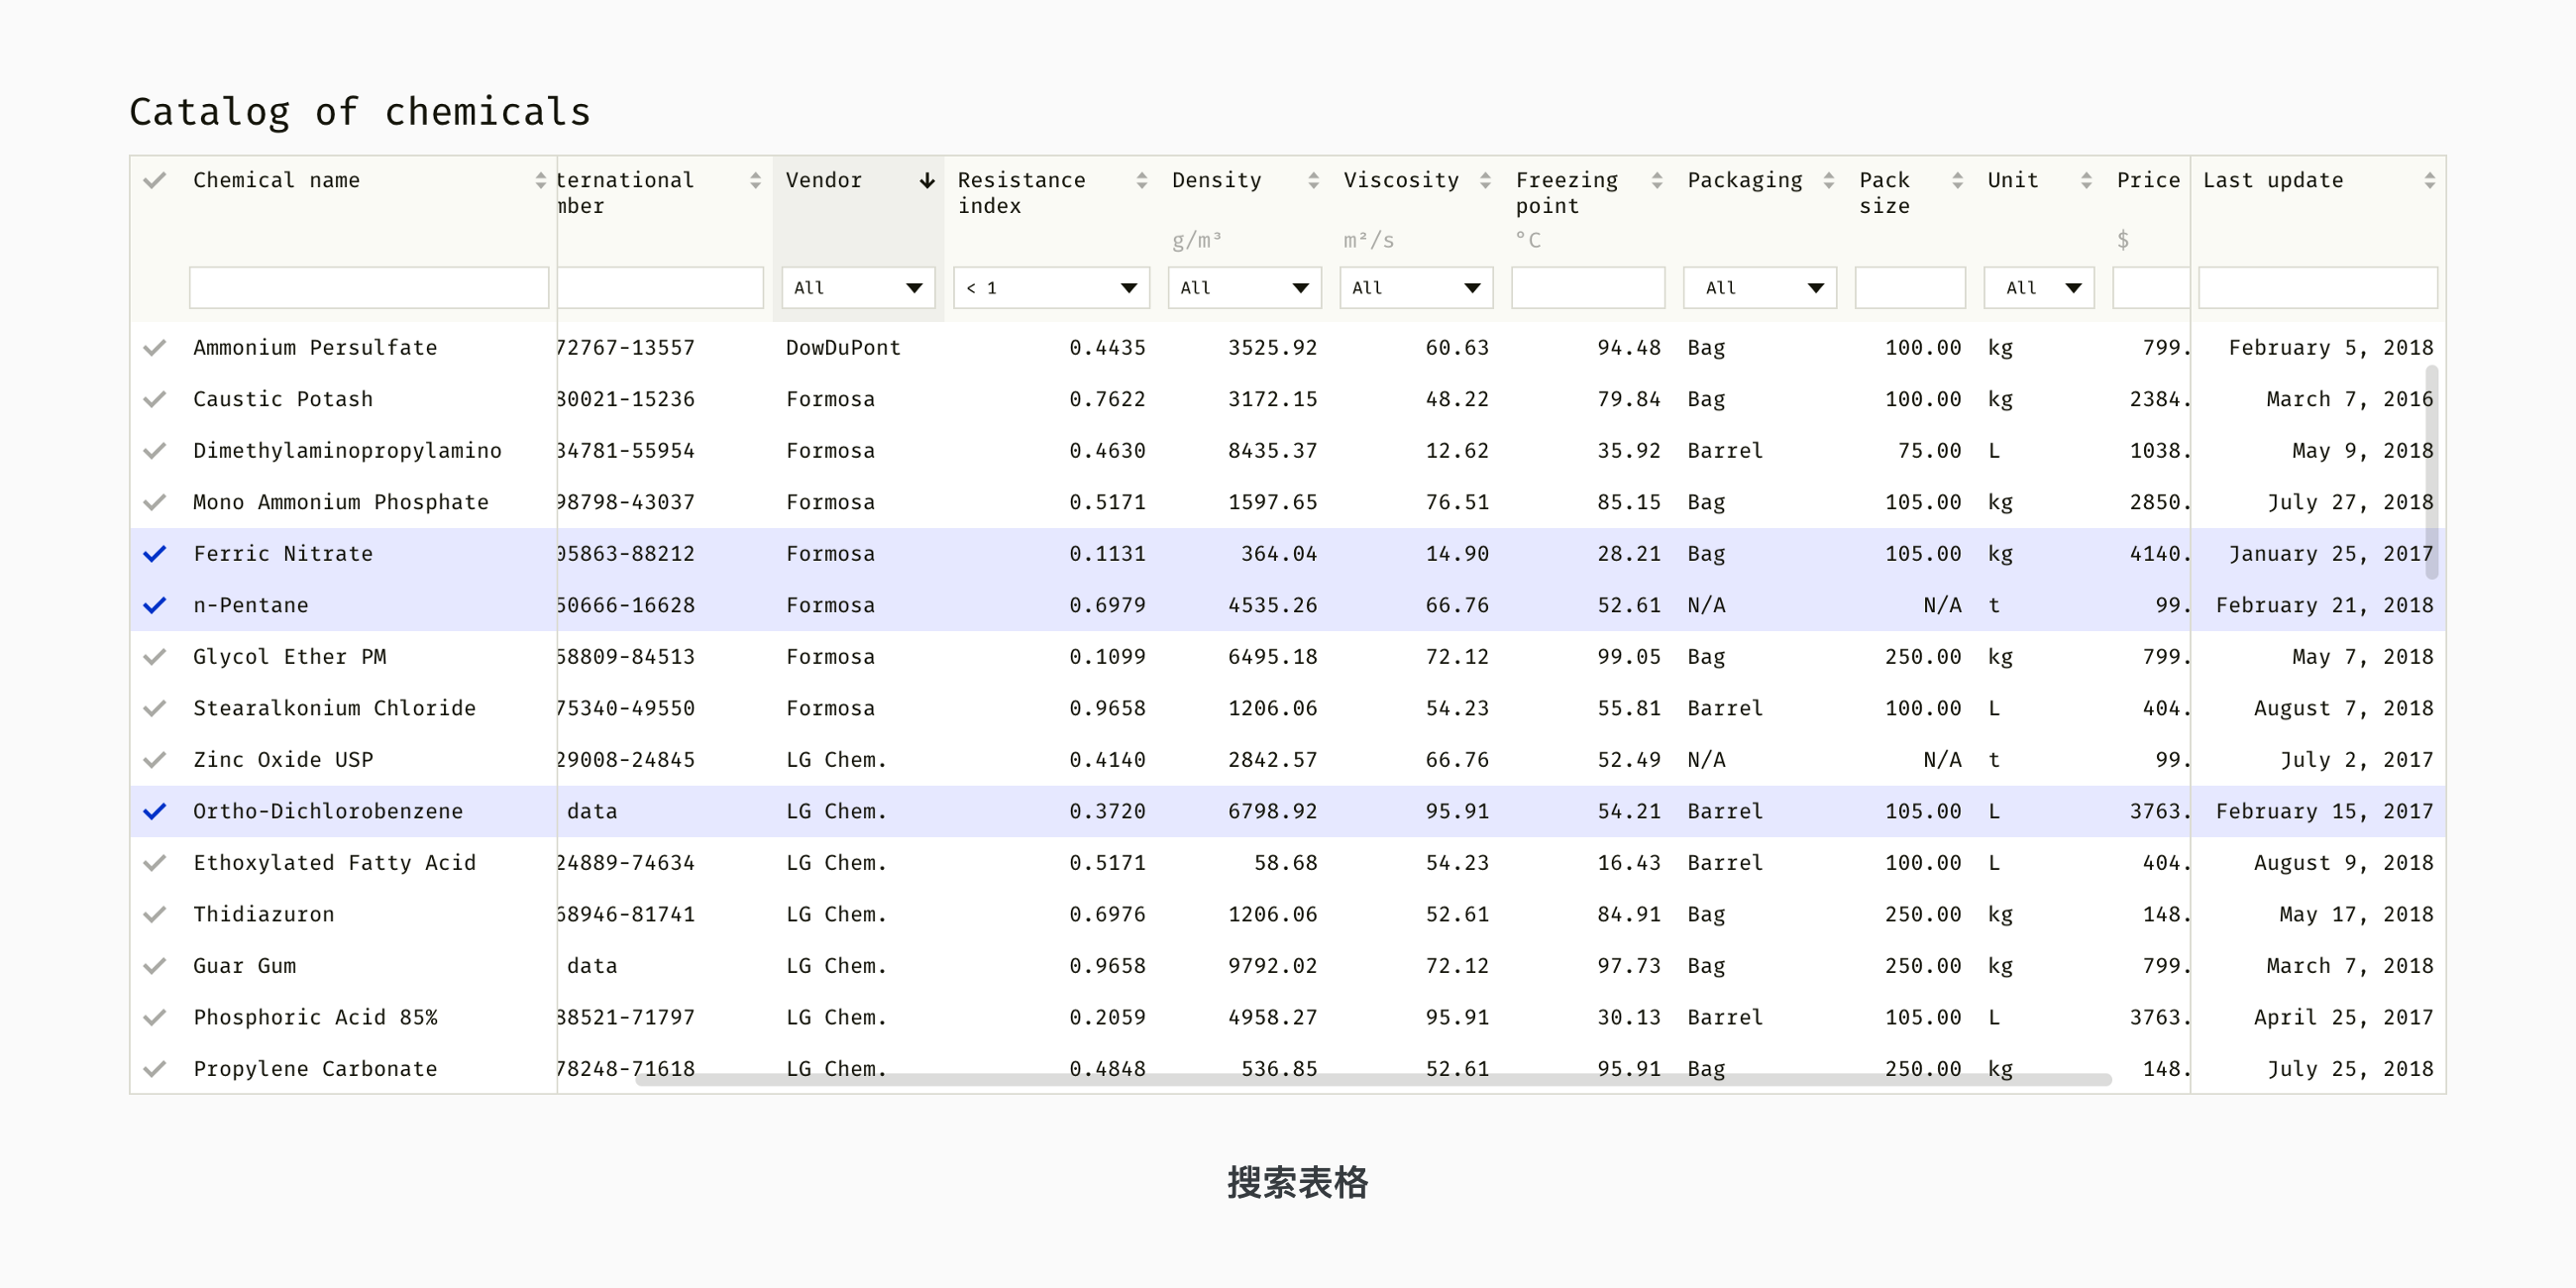Click the 'January 25, 2017' date cell

2331,554
